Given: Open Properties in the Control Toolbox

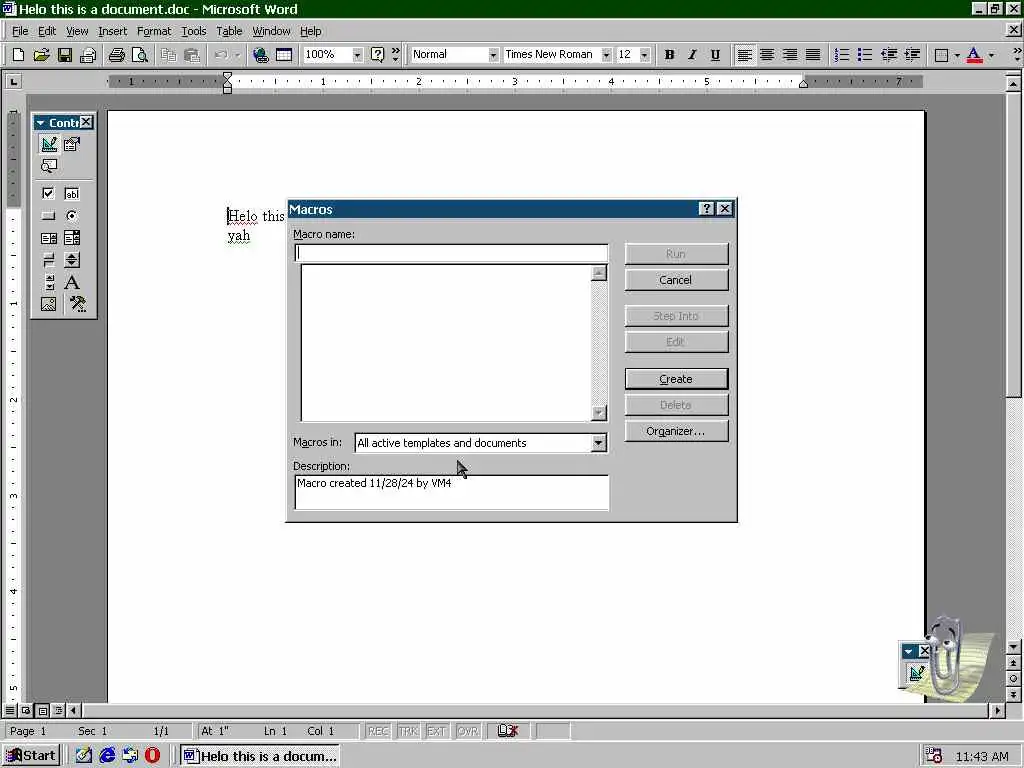Looking at the screenshot, I should 72,144.
